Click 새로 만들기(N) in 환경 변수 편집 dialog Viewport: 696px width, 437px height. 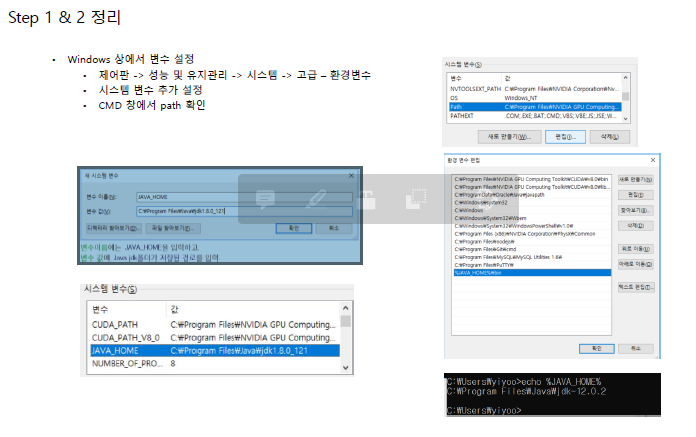coord(636,180)
